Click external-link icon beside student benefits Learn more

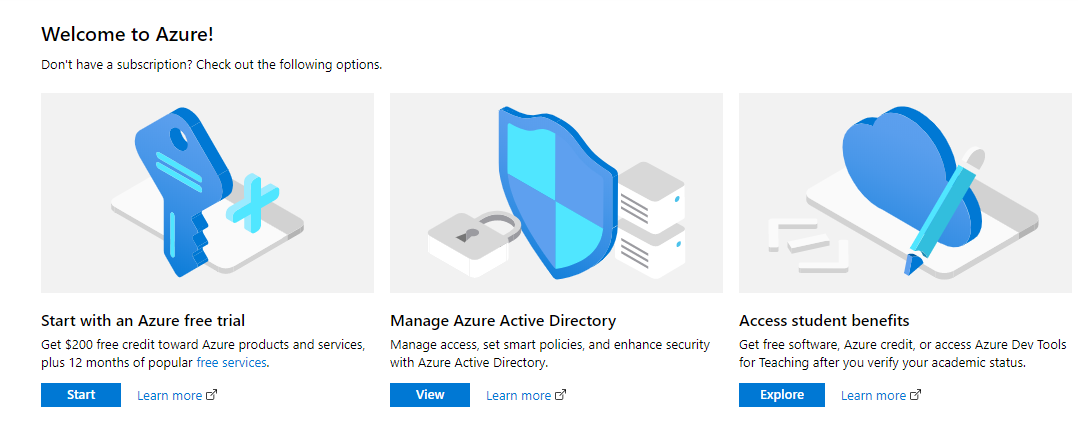tap(915, 395)
